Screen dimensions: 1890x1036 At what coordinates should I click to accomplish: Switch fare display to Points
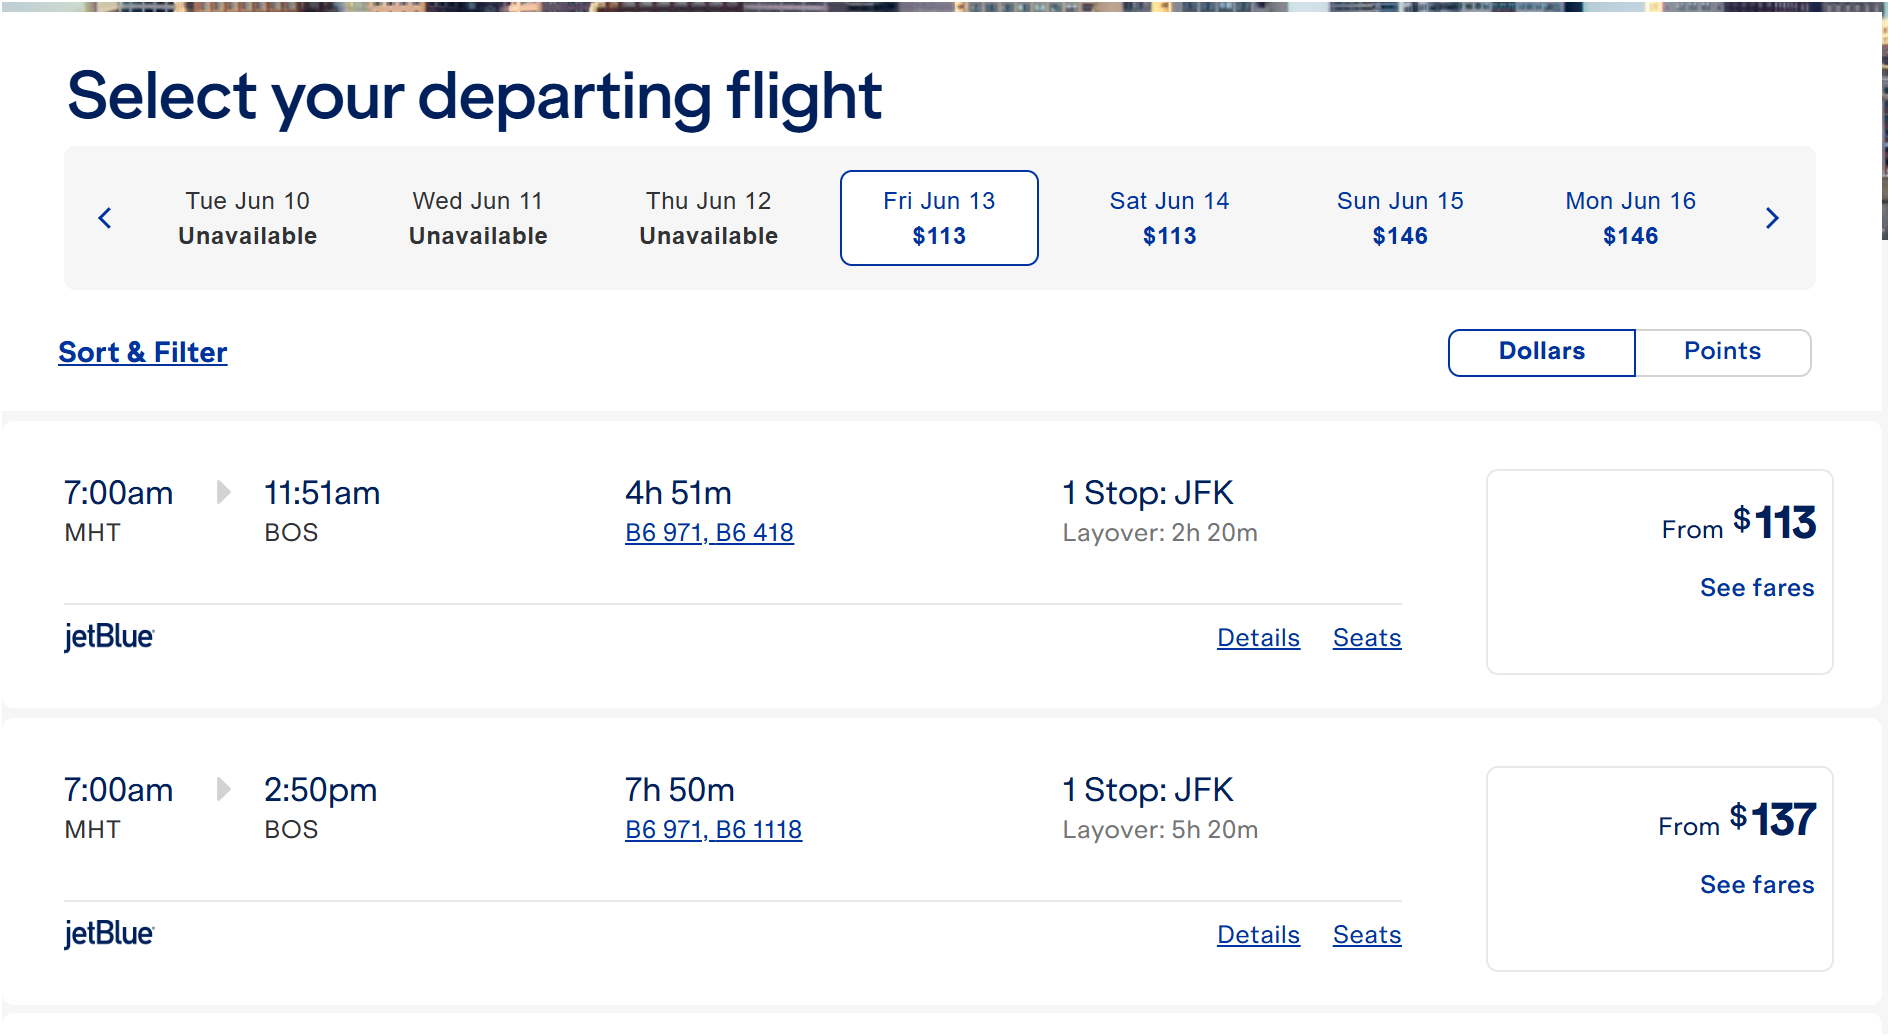1722,352
